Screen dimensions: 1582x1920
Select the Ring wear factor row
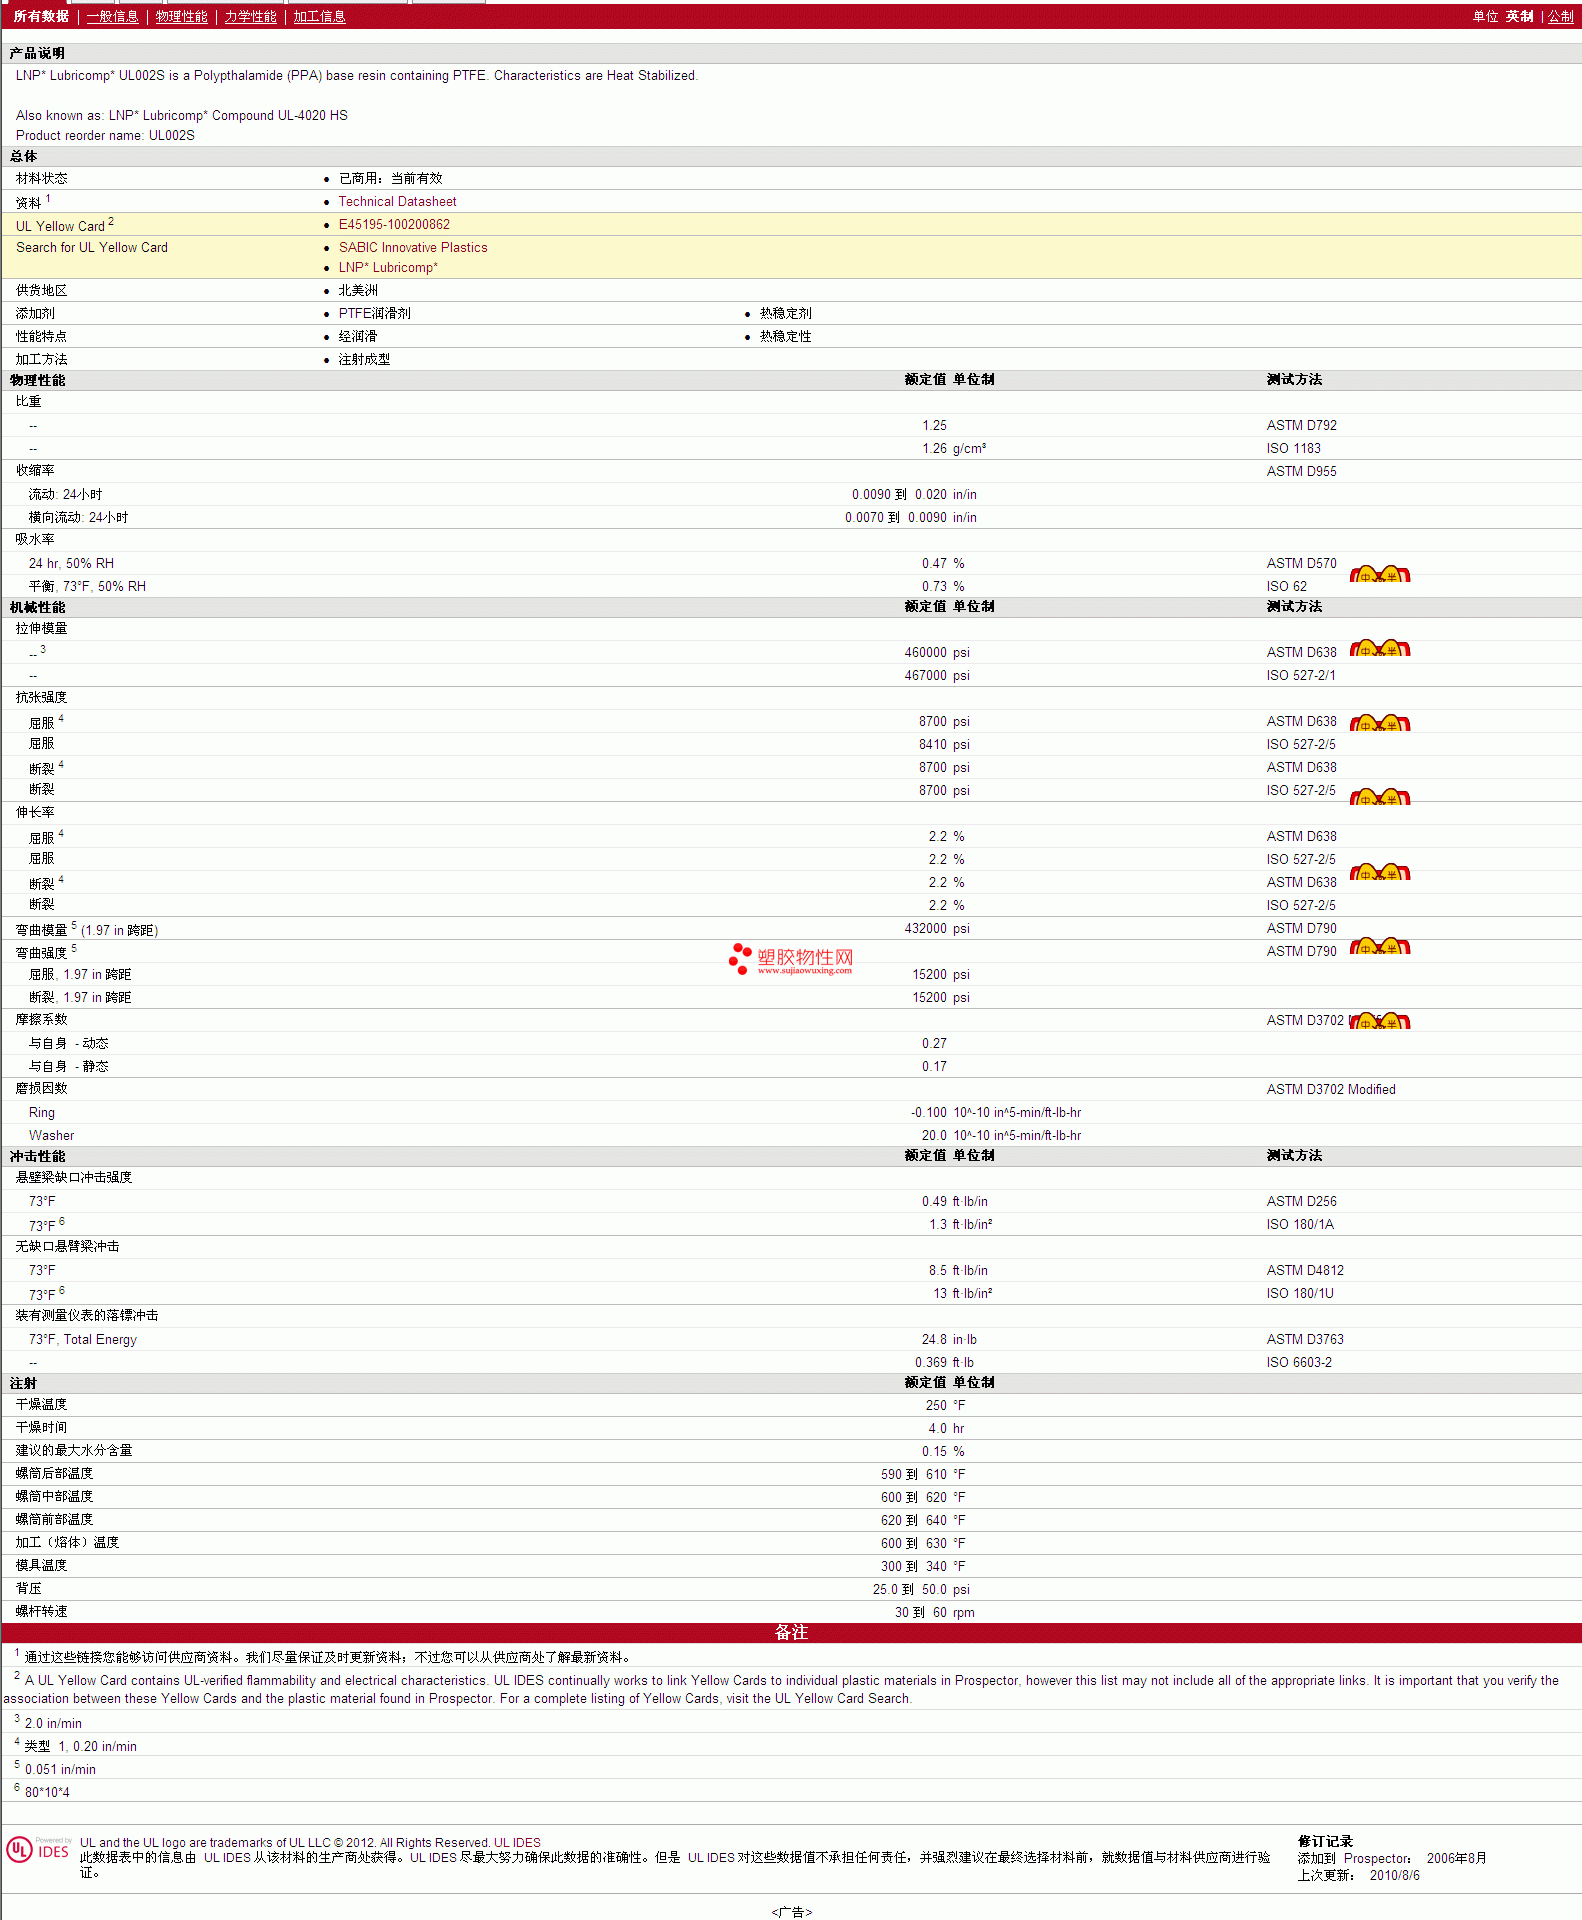click(791, 1112)
